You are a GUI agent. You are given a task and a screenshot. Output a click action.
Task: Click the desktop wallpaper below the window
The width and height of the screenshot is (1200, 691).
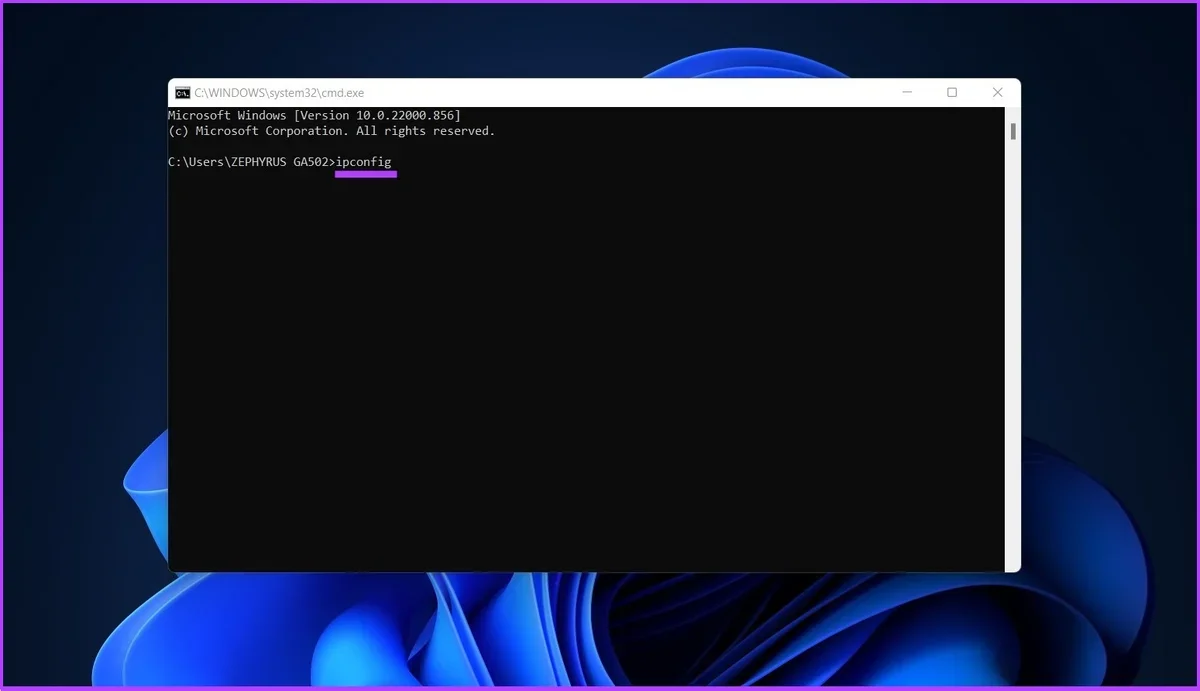(600, 630)
